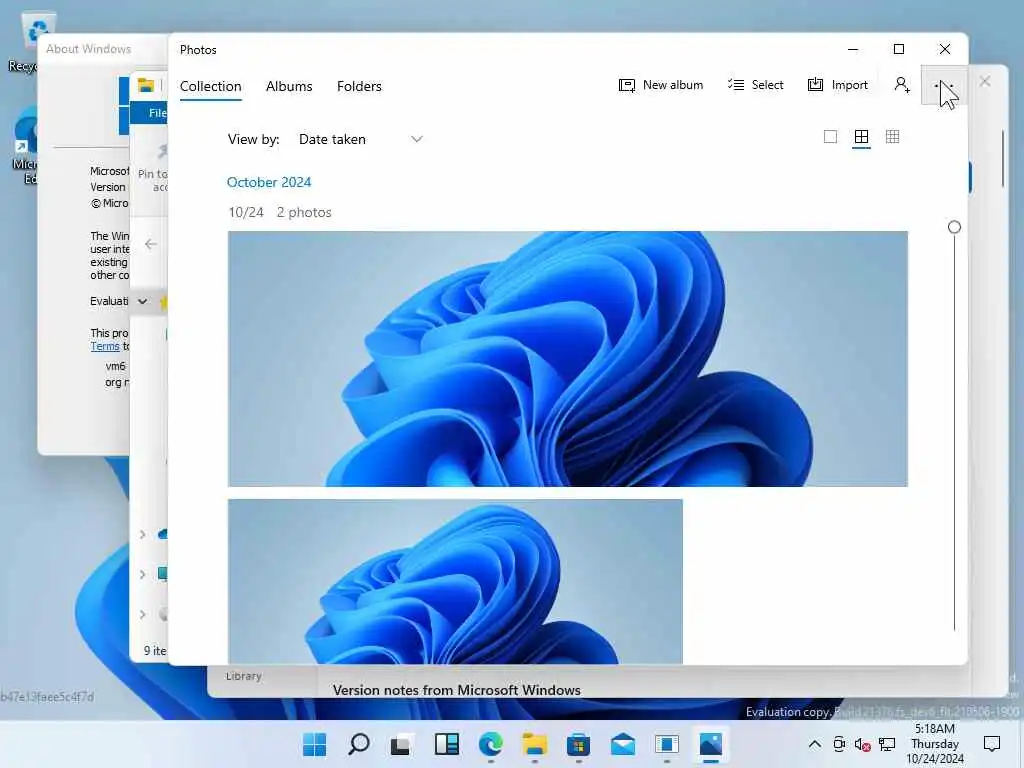Open the network tray icon
The width and height of the screenshot is (1024, 768).
(x=886, y=744)
